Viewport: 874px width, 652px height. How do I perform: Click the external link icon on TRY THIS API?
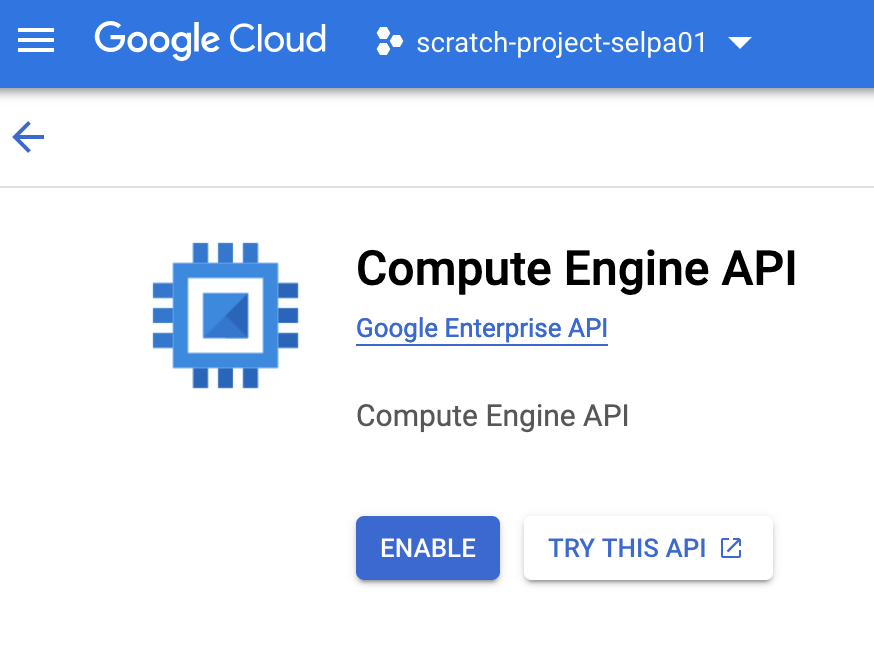tap(731, 548)
